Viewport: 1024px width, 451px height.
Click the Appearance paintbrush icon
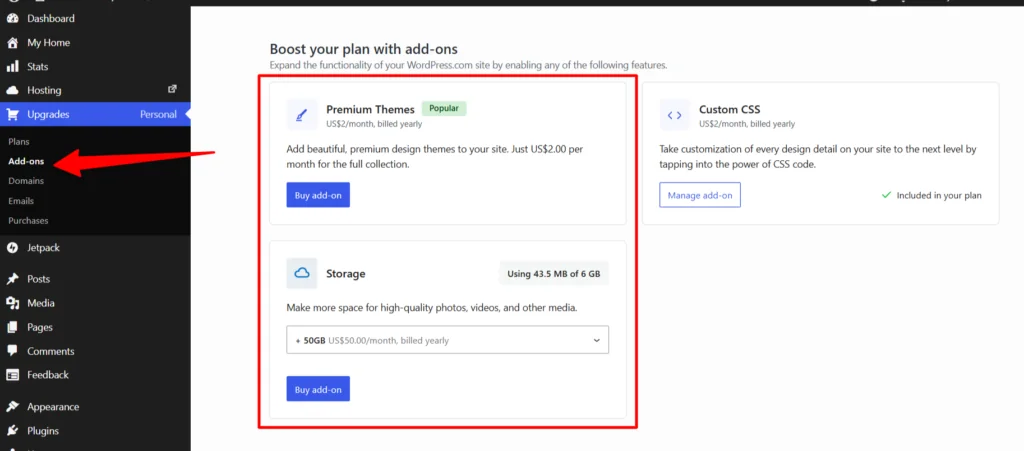coord(12,407)
